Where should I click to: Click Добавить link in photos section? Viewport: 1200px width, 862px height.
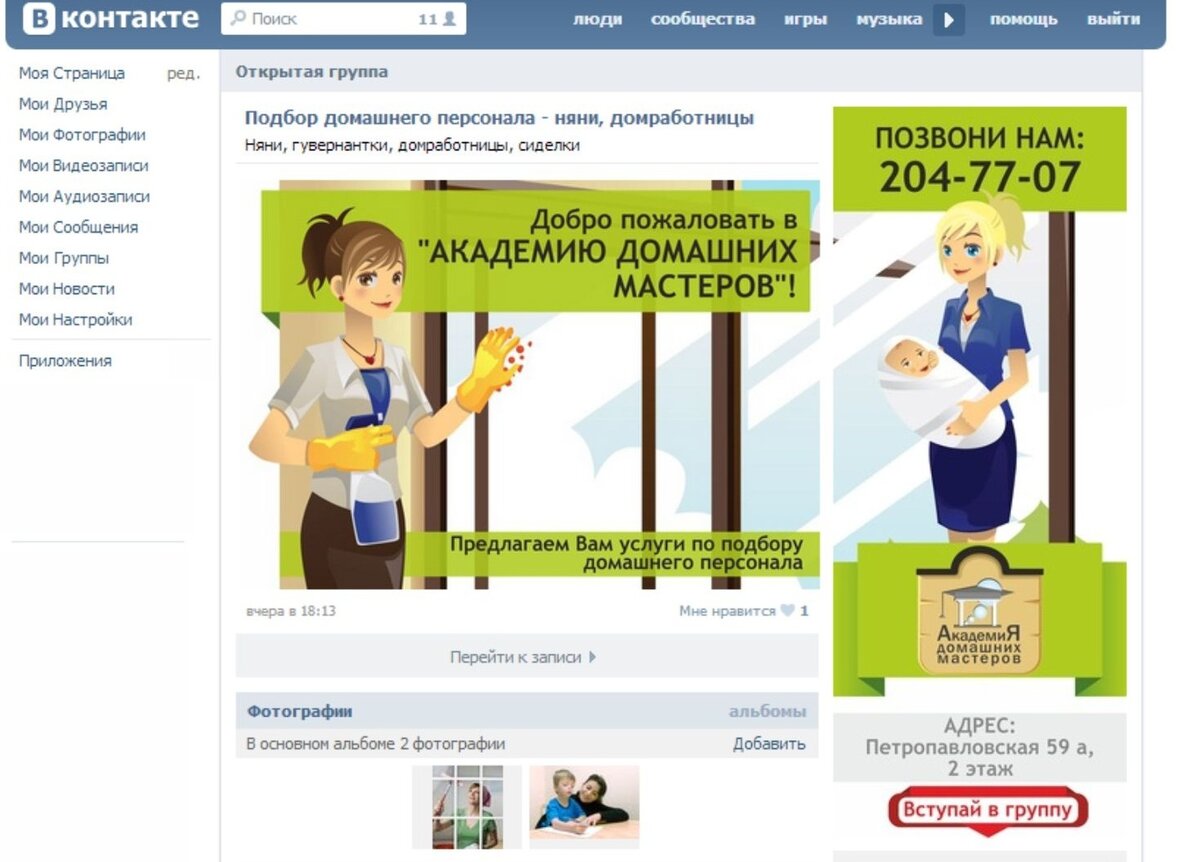pos(768,744)
